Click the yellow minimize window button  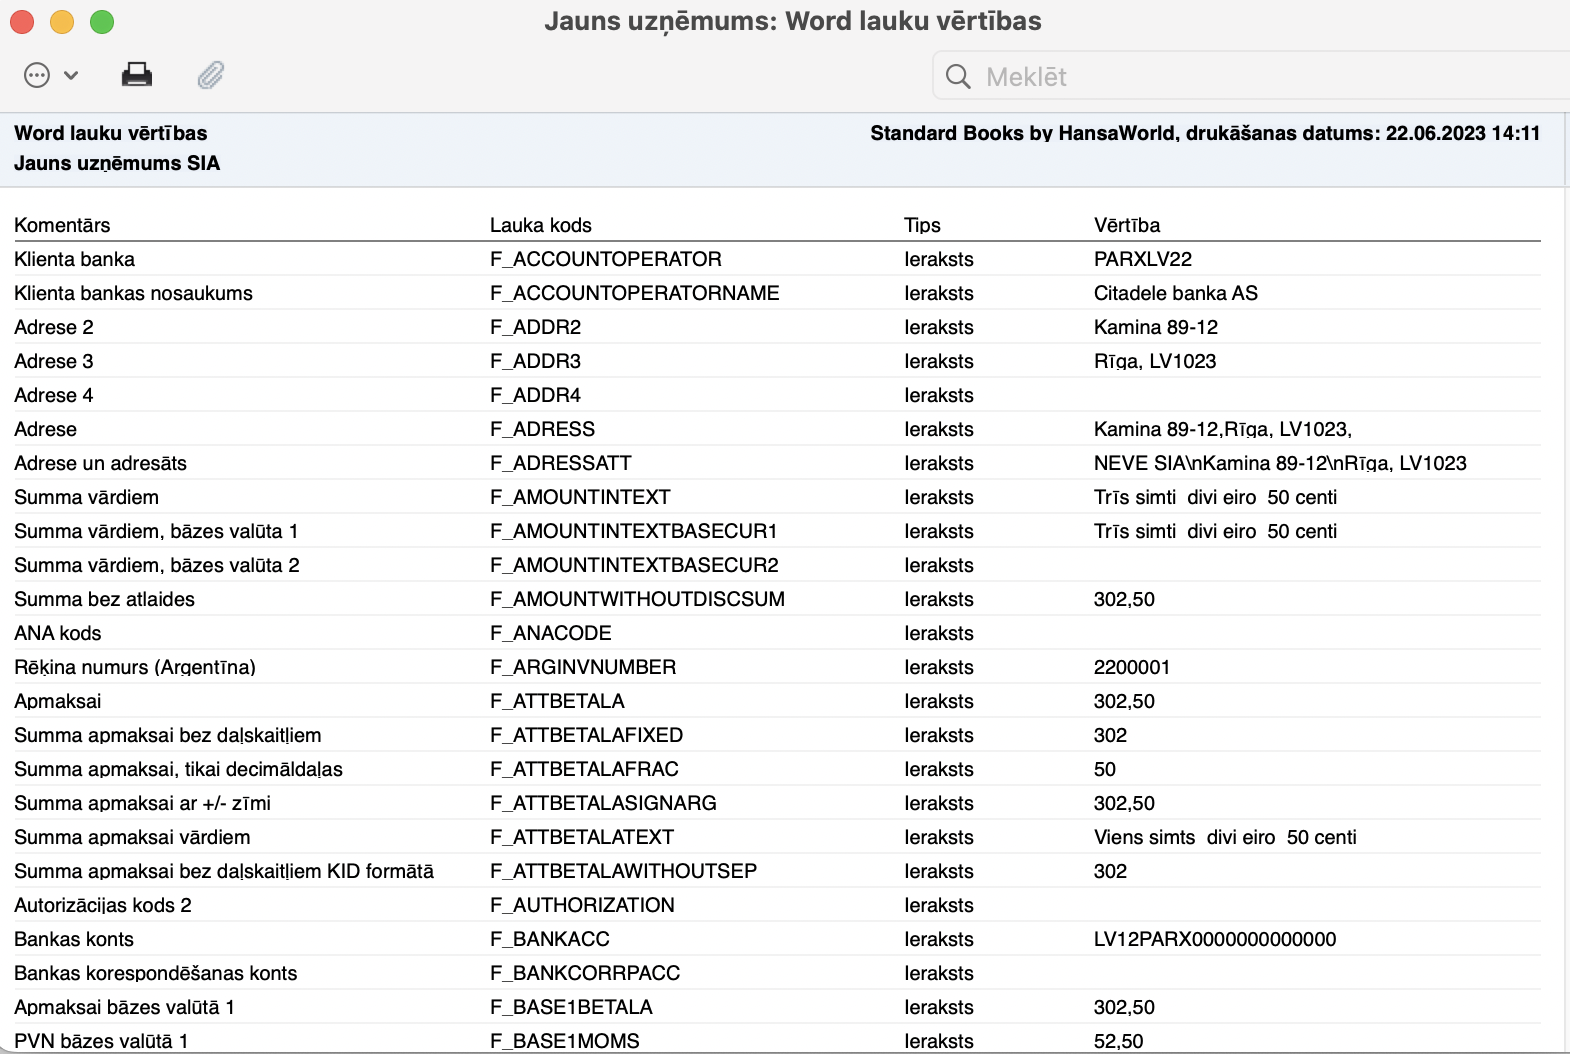62,21
